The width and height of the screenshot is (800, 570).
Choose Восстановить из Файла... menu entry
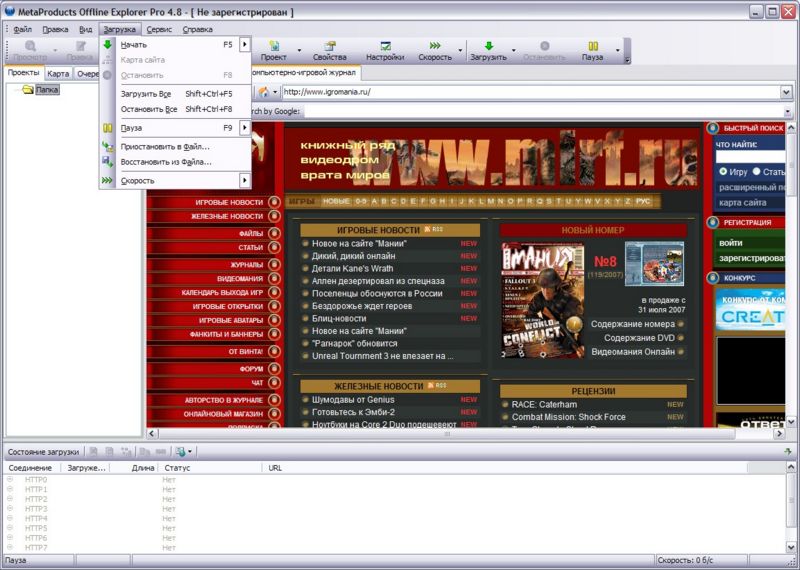click(176, 162)
